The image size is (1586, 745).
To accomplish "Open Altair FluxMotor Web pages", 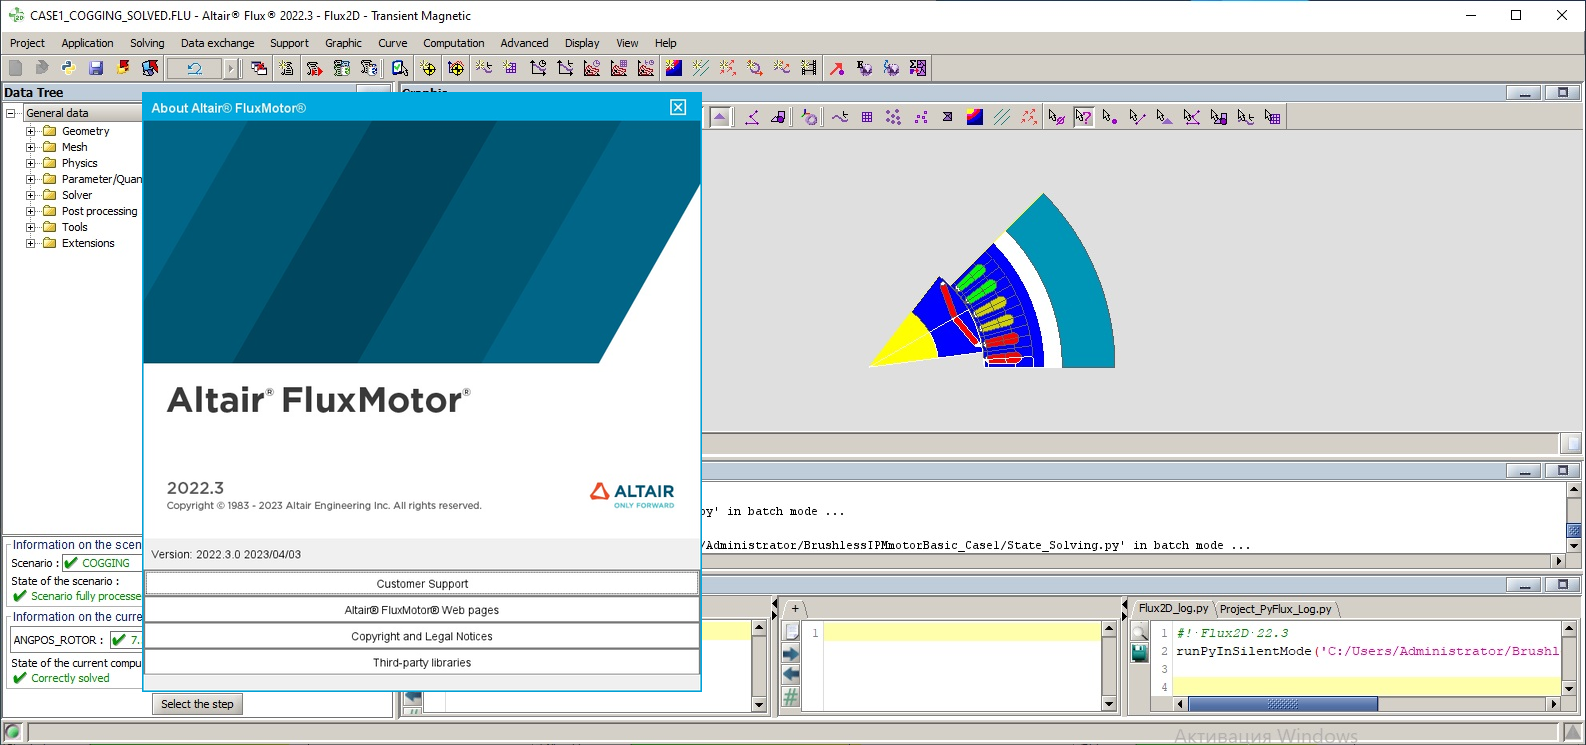I will 422,610.
